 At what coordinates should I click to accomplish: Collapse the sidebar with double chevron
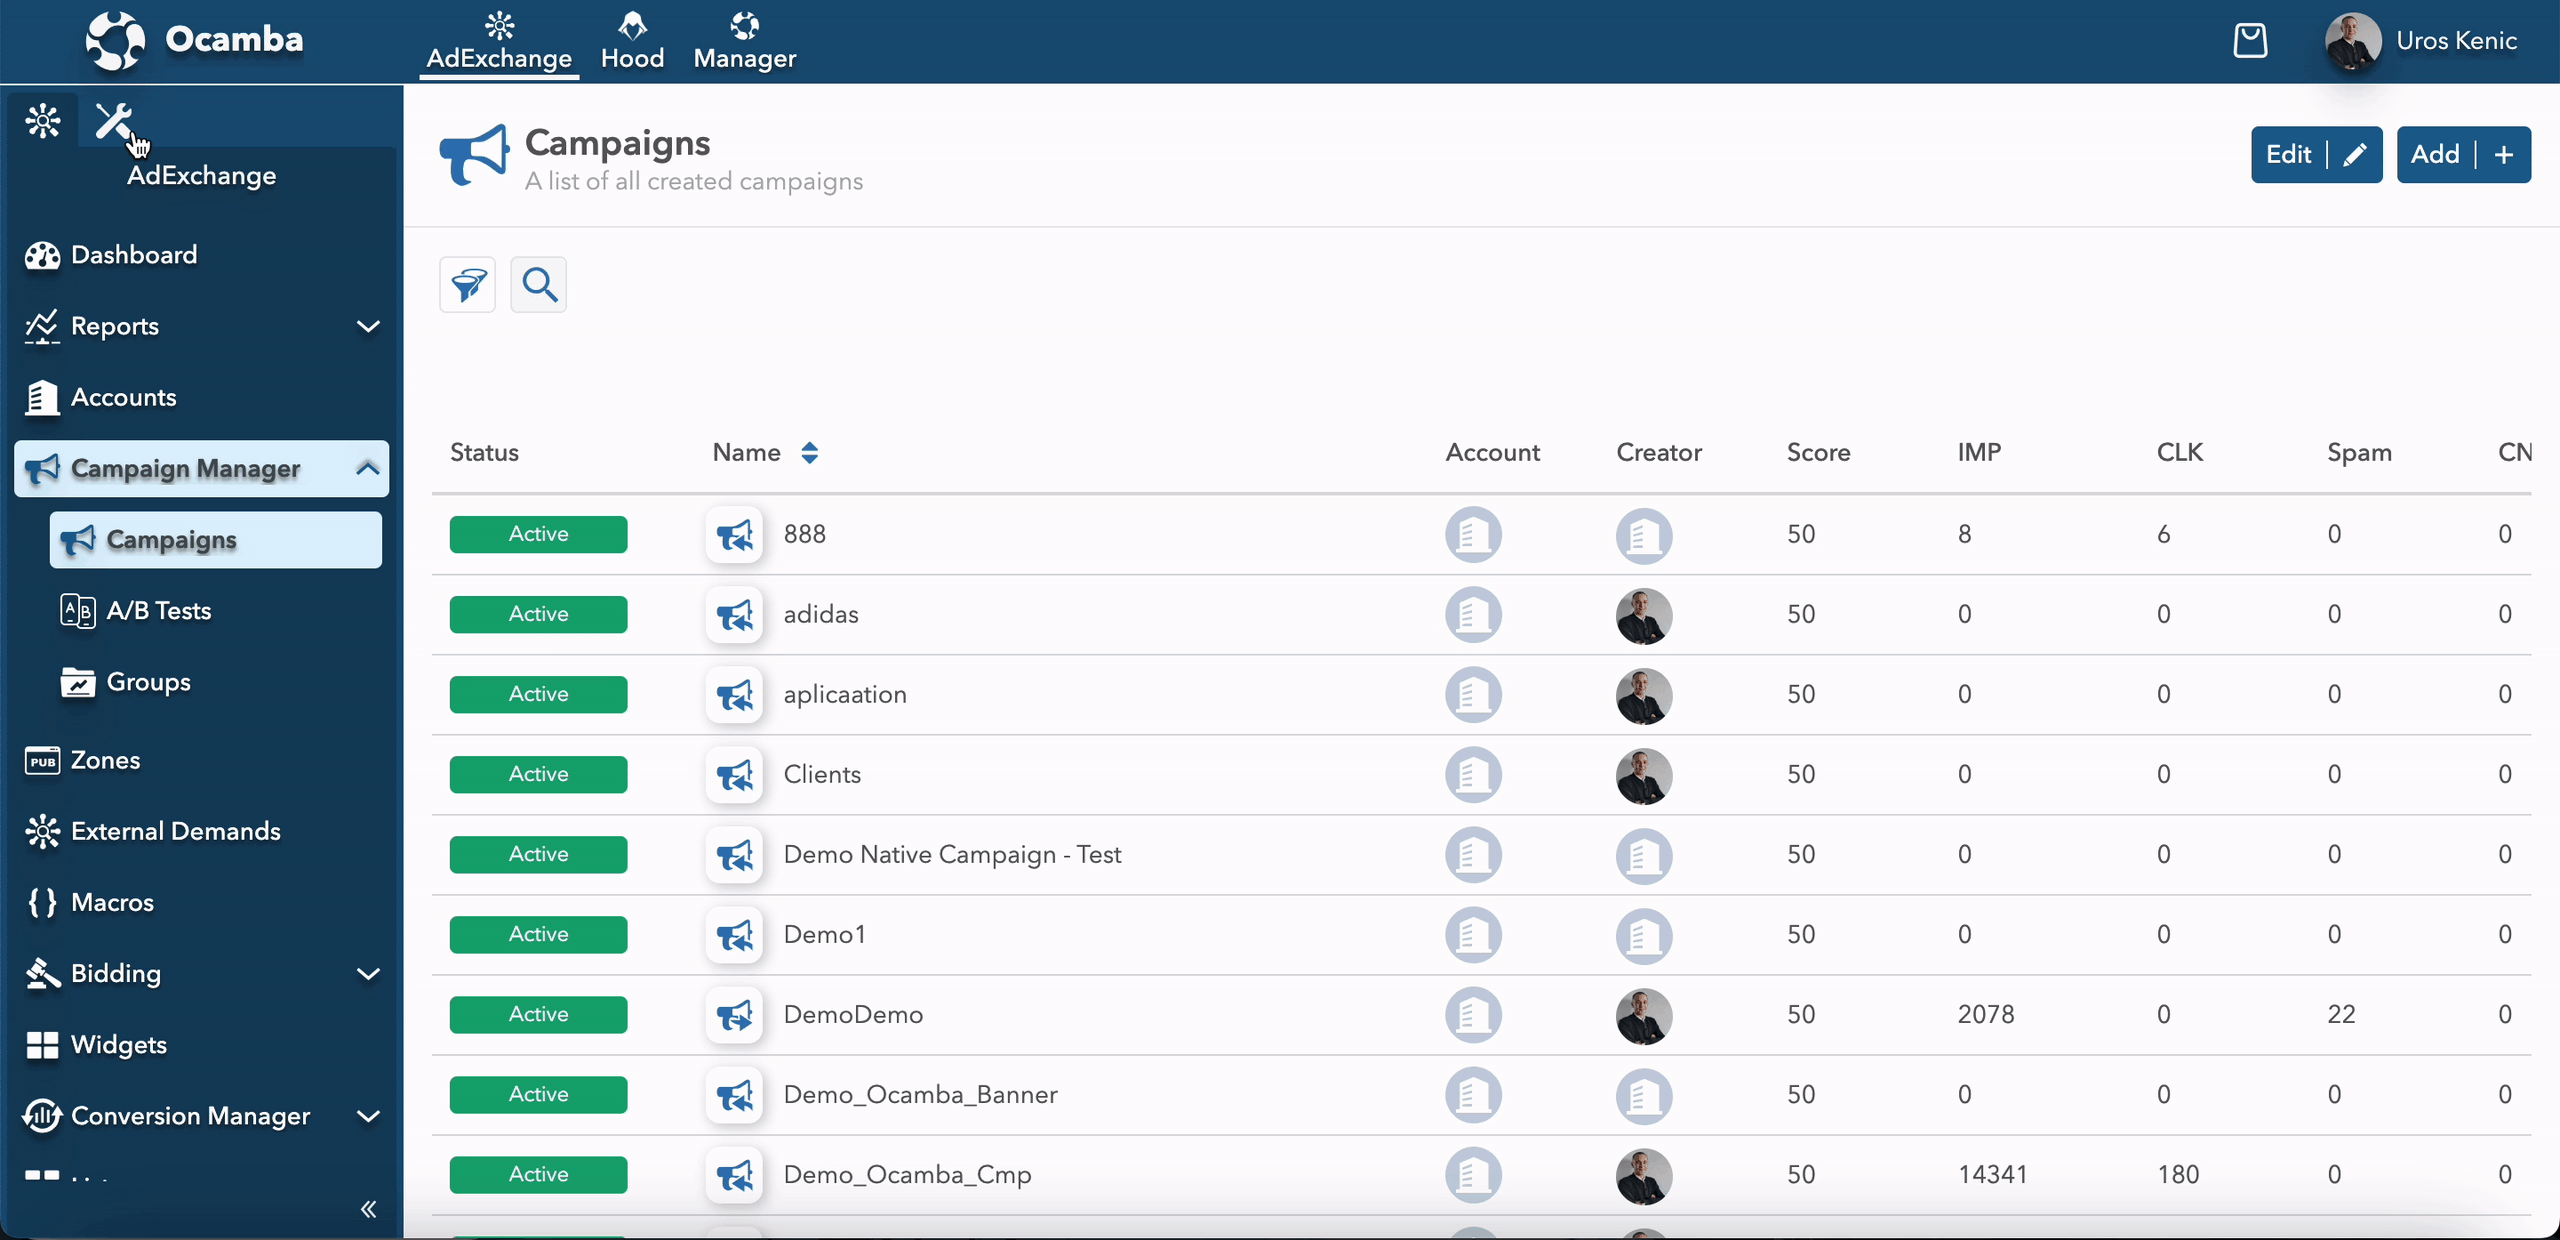[368, 1209]
